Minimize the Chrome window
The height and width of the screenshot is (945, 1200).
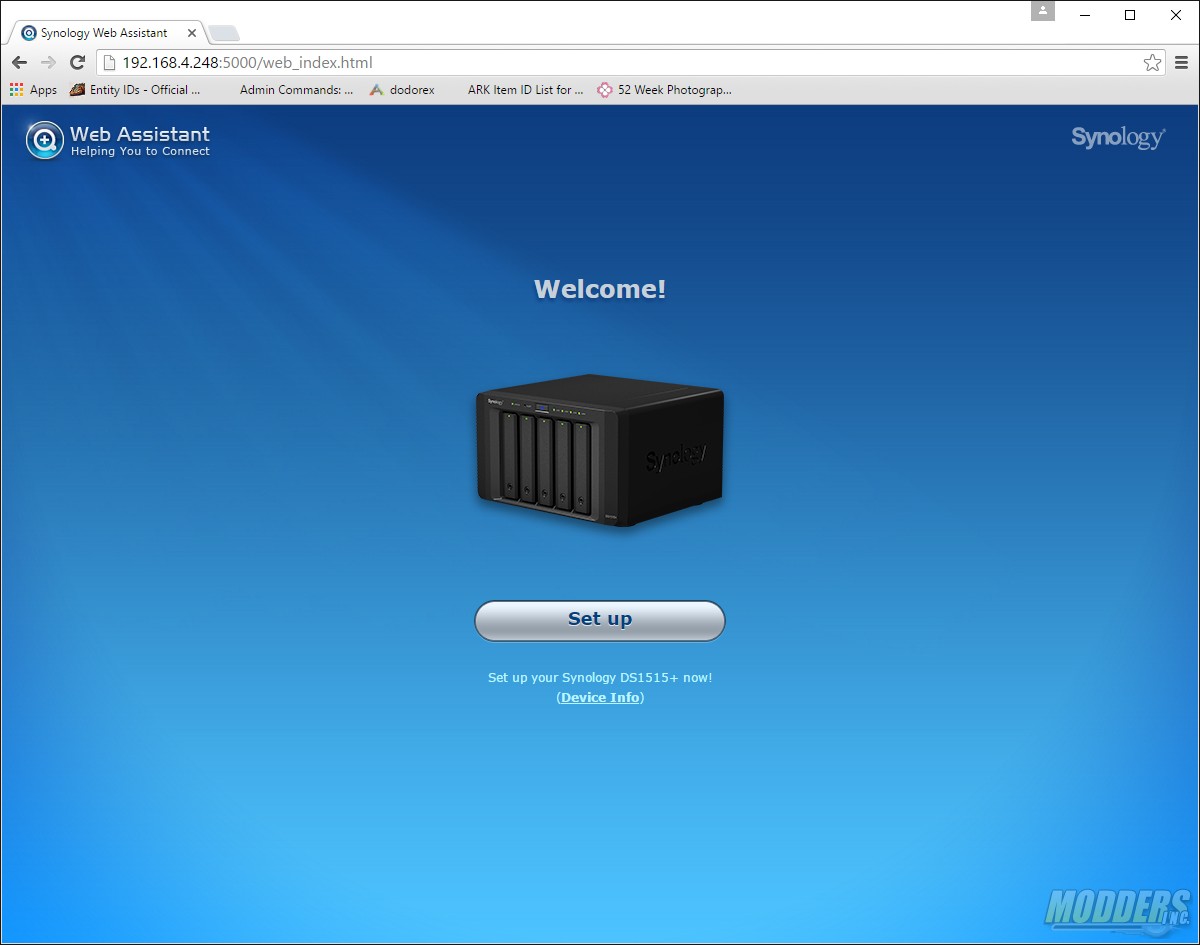[1084, 14]
